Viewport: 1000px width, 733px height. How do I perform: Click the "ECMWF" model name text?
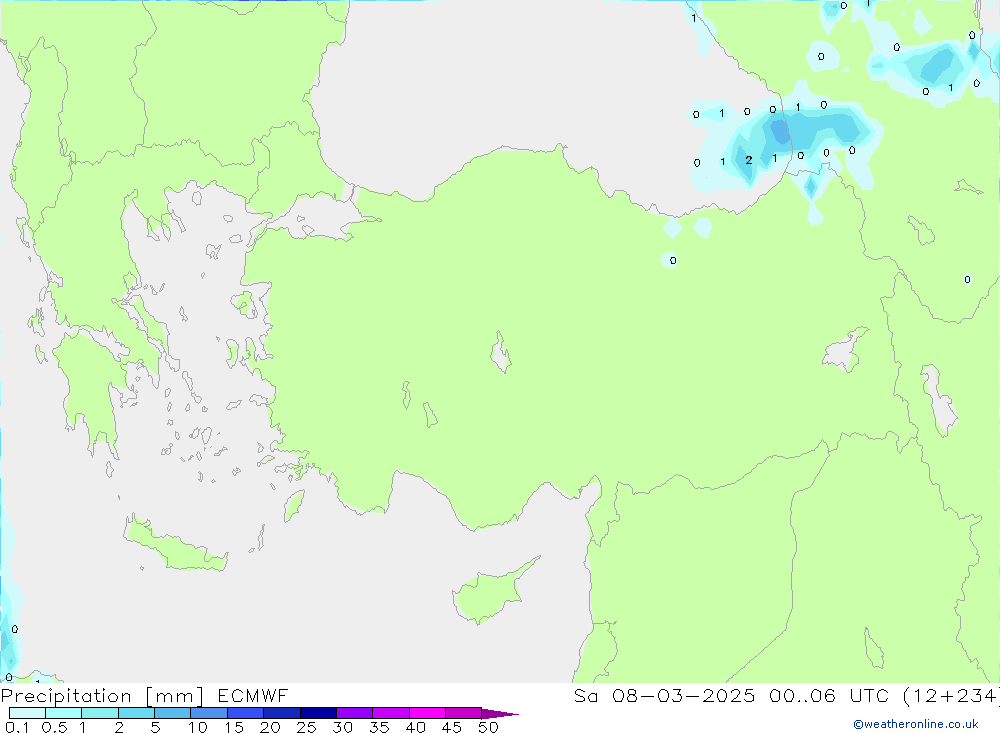[253, 695]
